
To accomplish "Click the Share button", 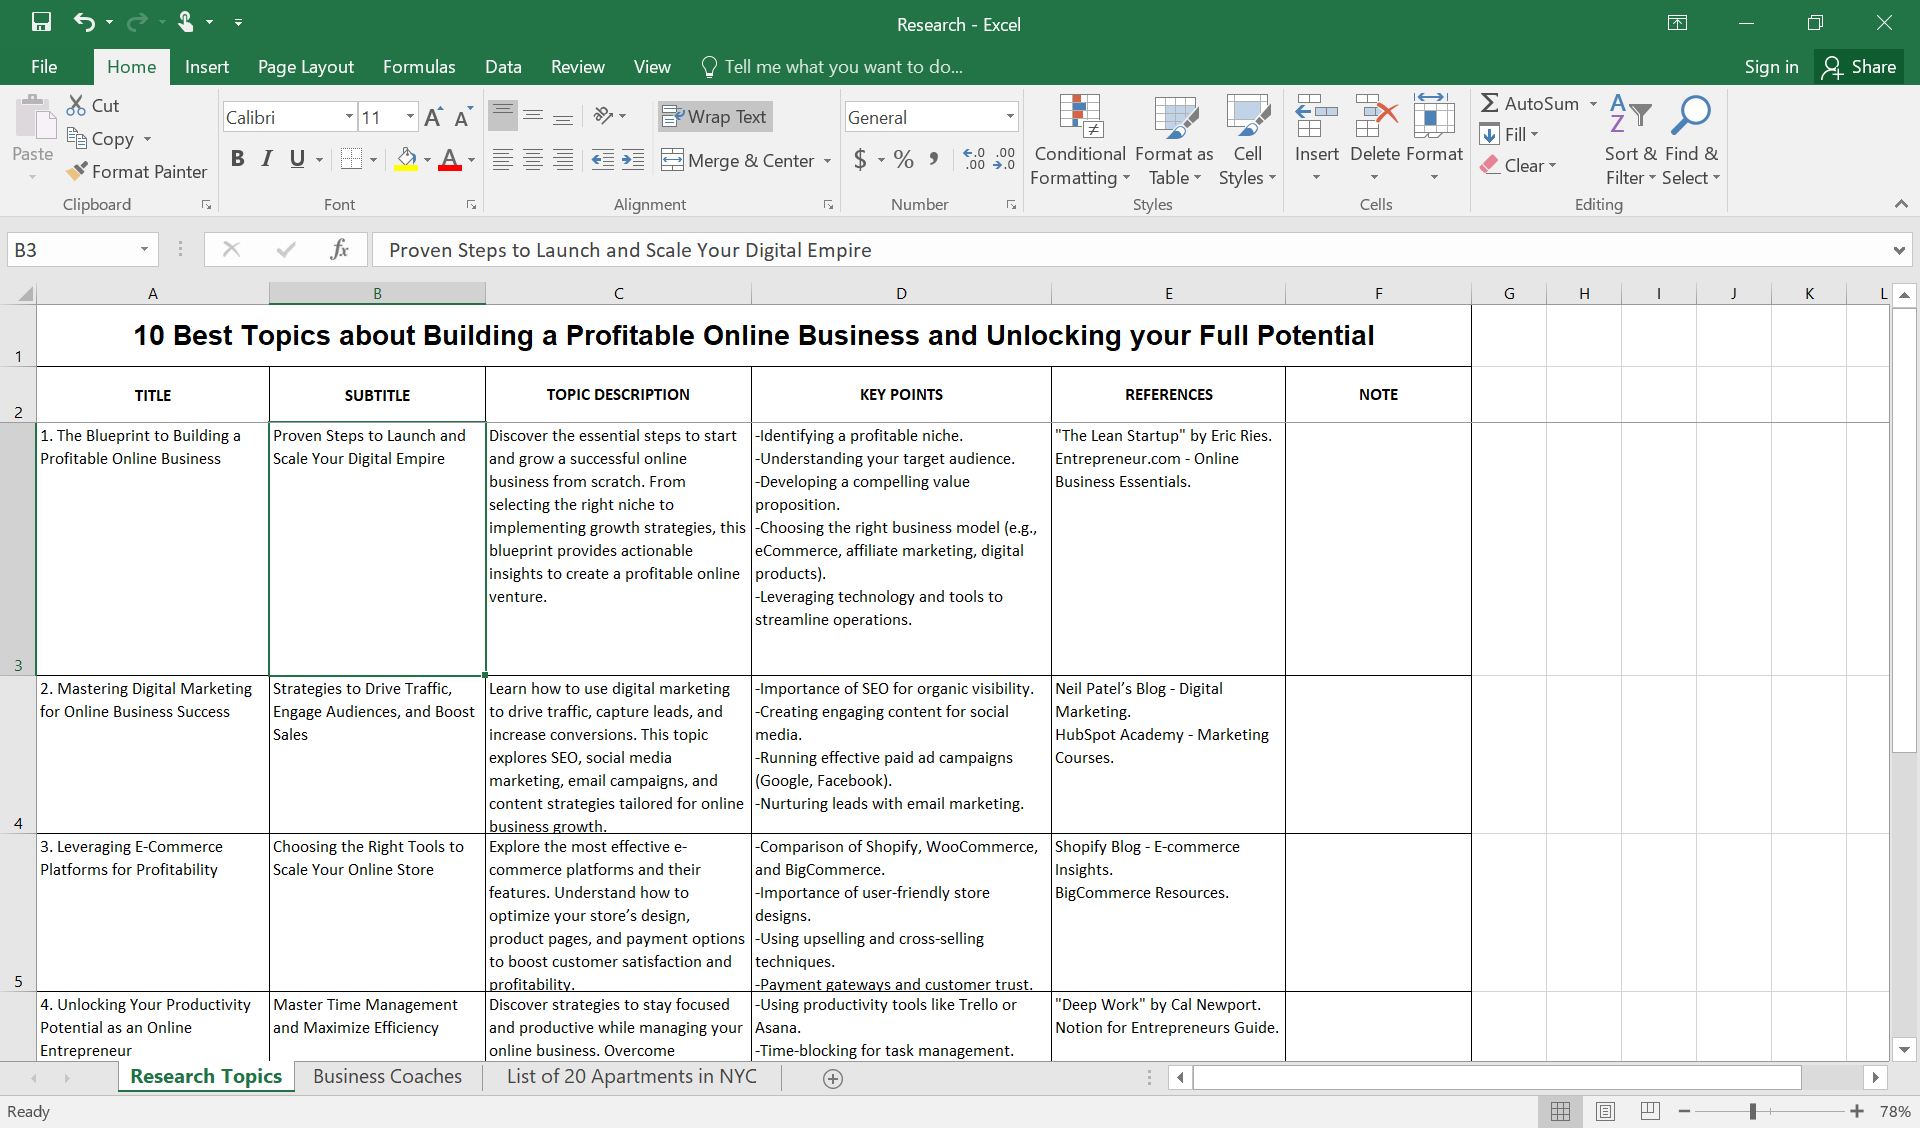I will pyautogui.click(x=1859, y=67).
